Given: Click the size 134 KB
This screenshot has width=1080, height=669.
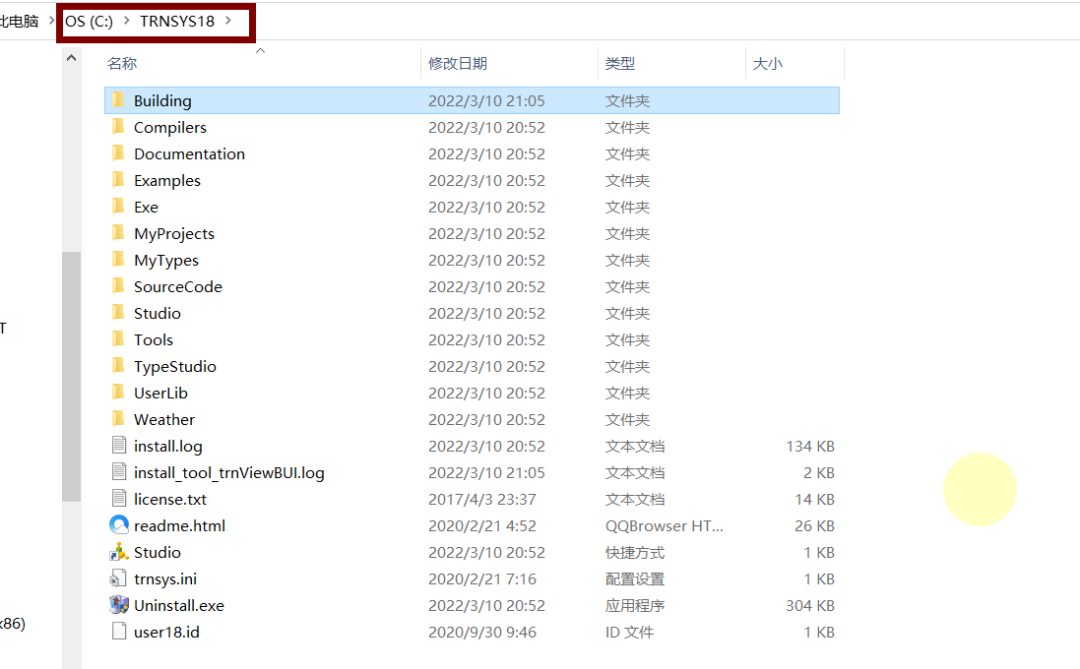Looking at the screenshot, I should [810, 446].
